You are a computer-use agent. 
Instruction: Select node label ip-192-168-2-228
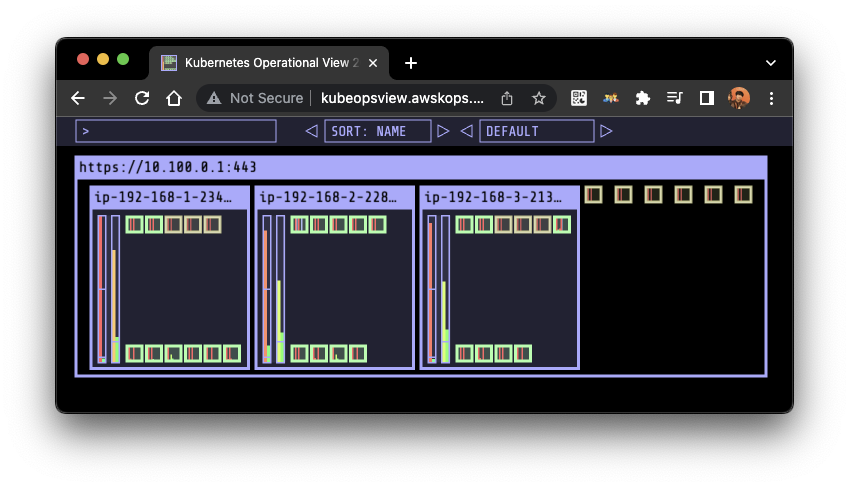(x=328, y=197)
